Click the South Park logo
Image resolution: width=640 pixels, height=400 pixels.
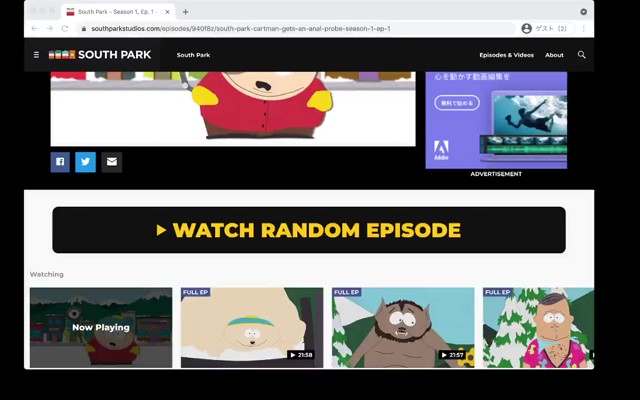pyautogui.click(x=100, y=55)
